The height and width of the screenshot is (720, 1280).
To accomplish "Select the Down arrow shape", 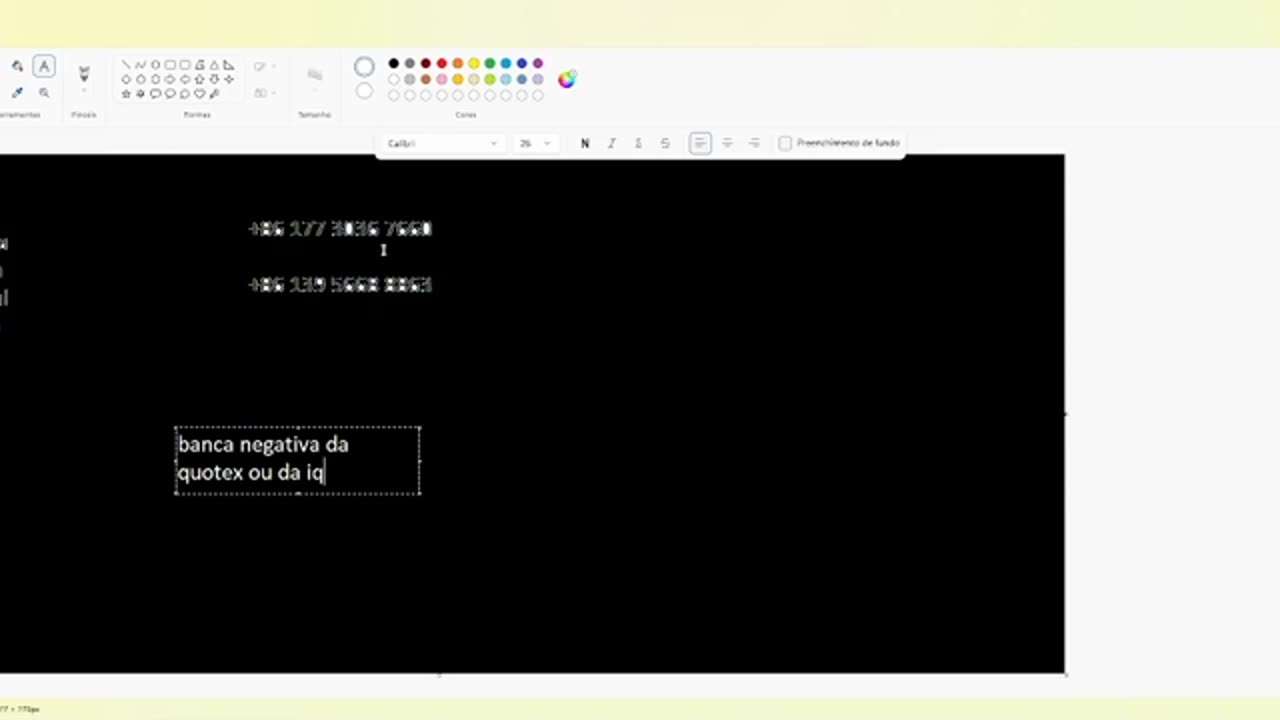I will pos(214,79).
